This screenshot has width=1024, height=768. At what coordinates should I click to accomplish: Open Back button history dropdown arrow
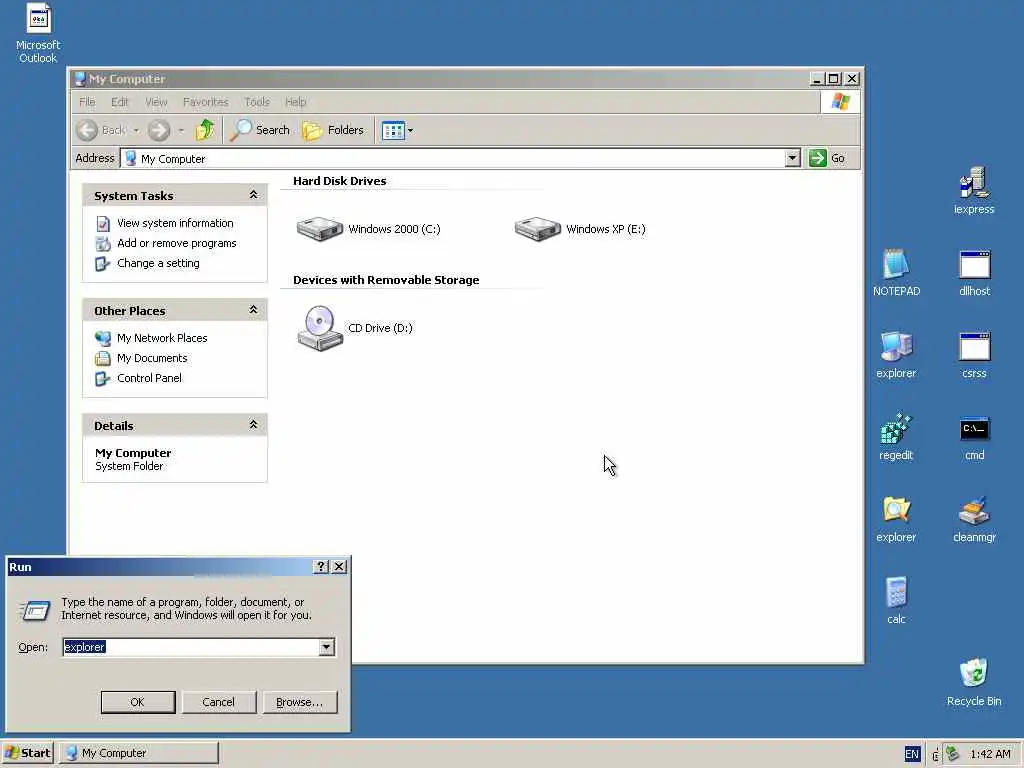(x=136, y=130)
